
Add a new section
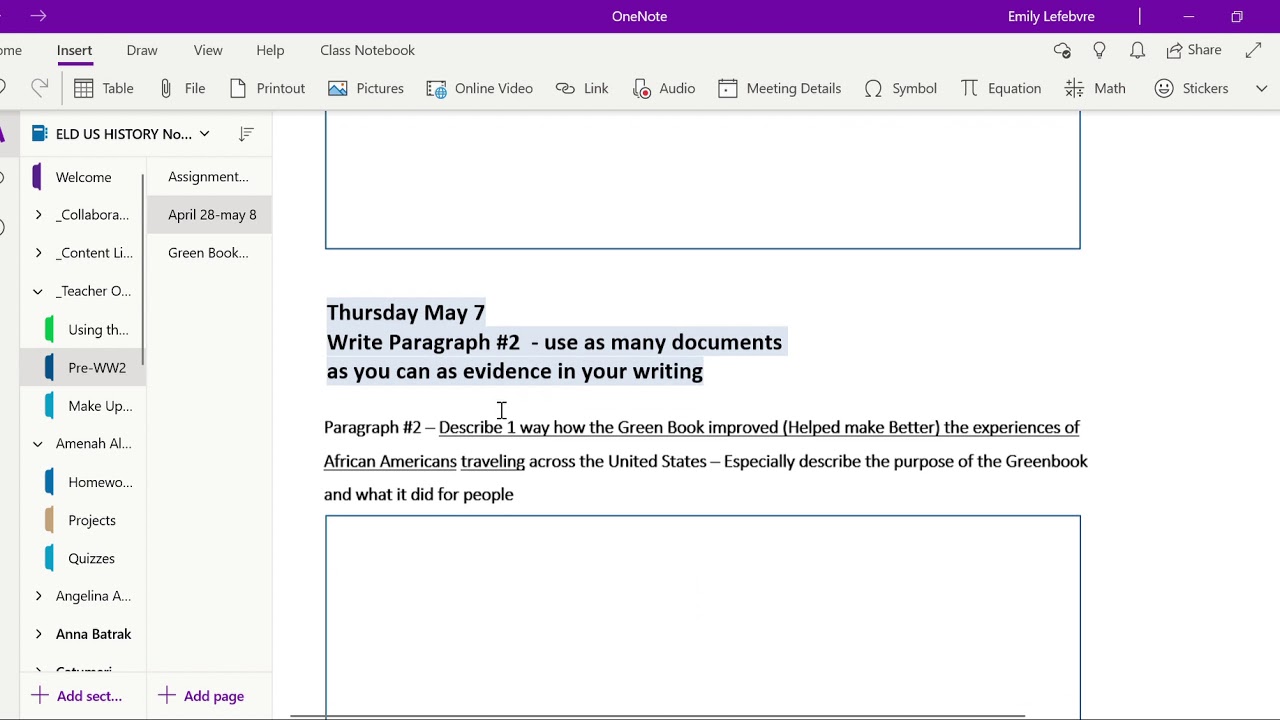click(77, 696)
